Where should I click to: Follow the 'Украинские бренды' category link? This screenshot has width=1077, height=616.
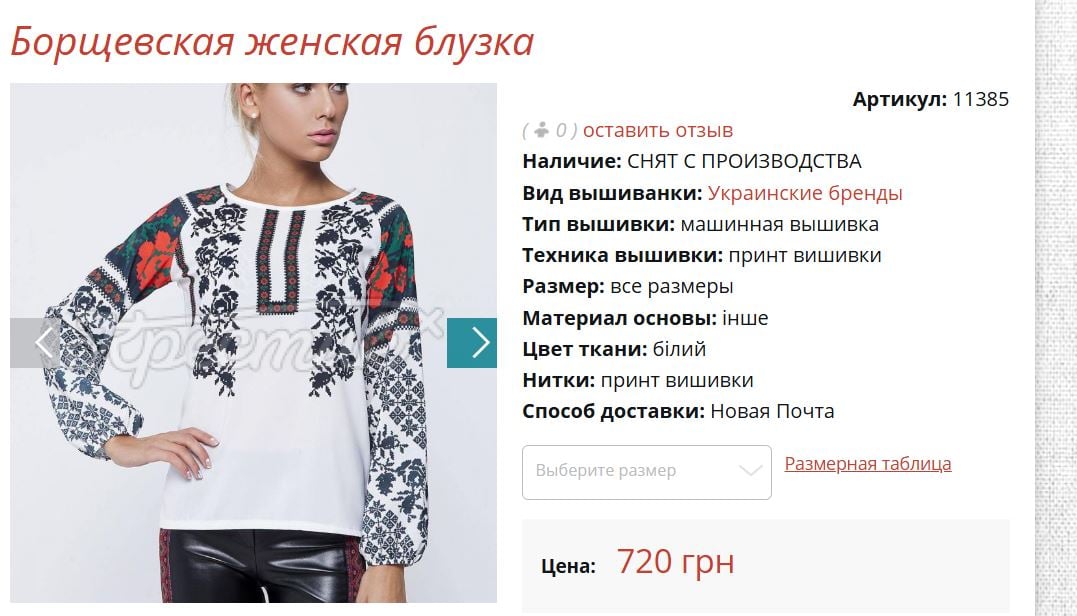[x=805, y=193]
